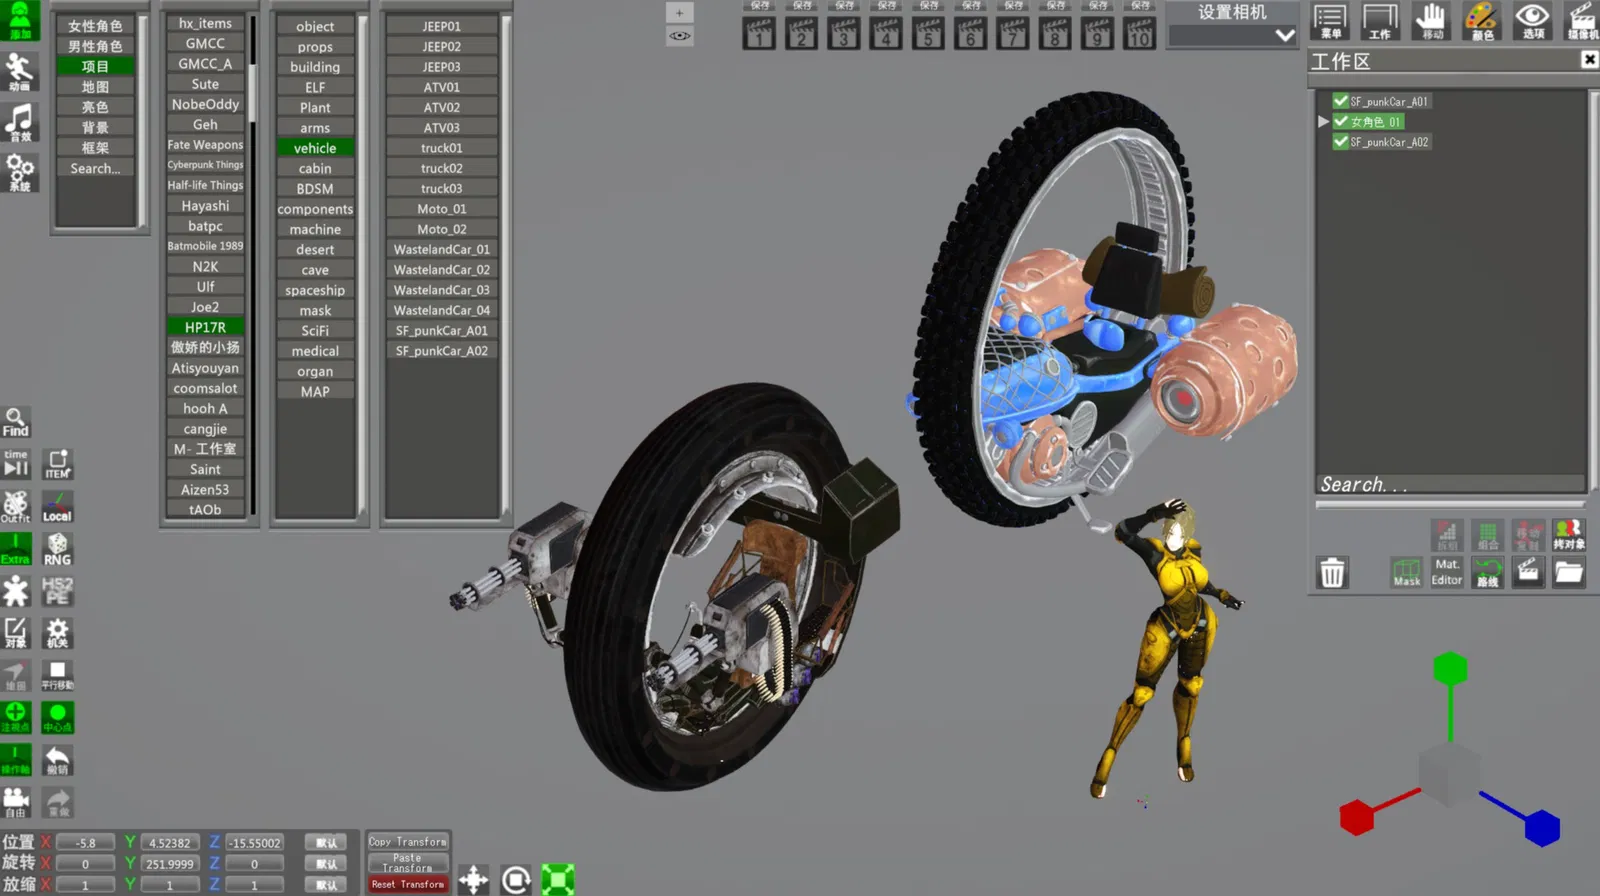1600x896 pixels.
Task: Open the Mat. Editor tool
Action: click(1447, 572)
